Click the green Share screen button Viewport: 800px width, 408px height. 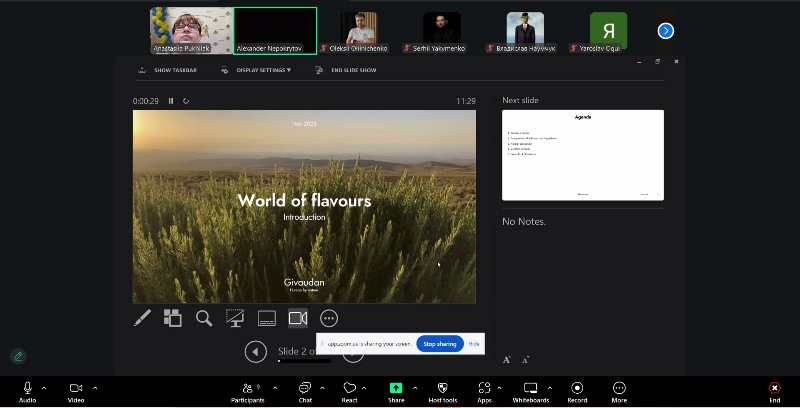click(x=396, y=392)
